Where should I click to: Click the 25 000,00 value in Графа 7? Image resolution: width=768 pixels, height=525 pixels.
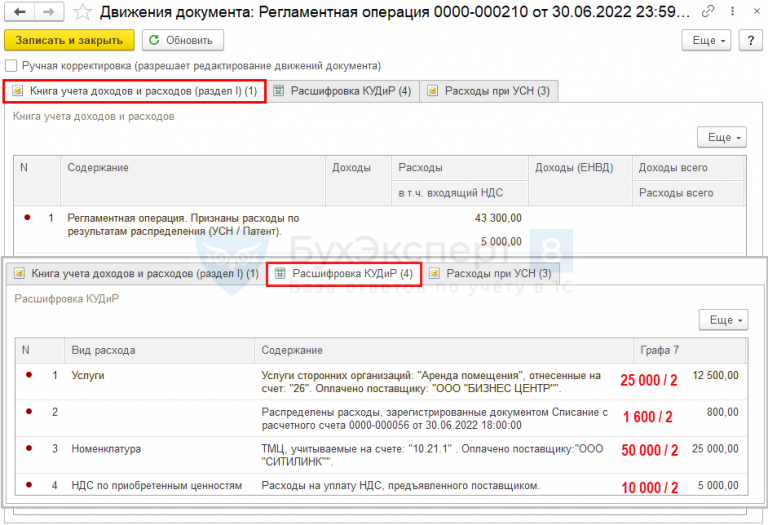click(715, 449)
